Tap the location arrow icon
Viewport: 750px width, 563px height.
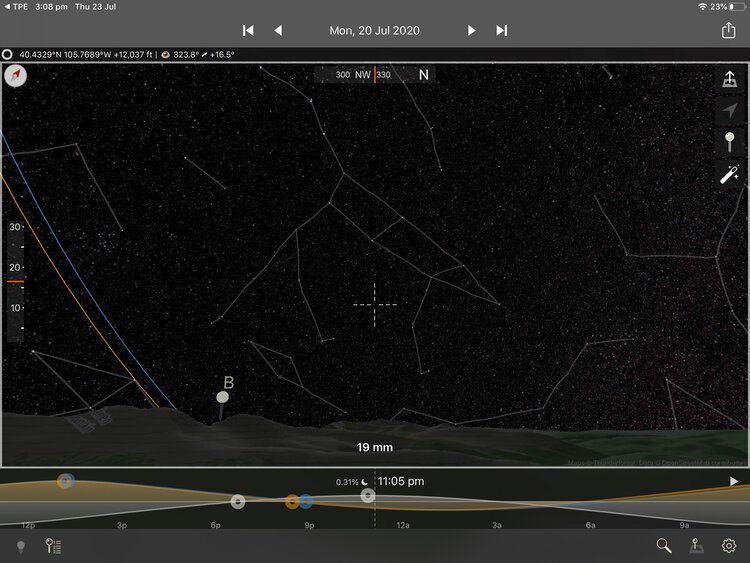(x=730, y=112)
